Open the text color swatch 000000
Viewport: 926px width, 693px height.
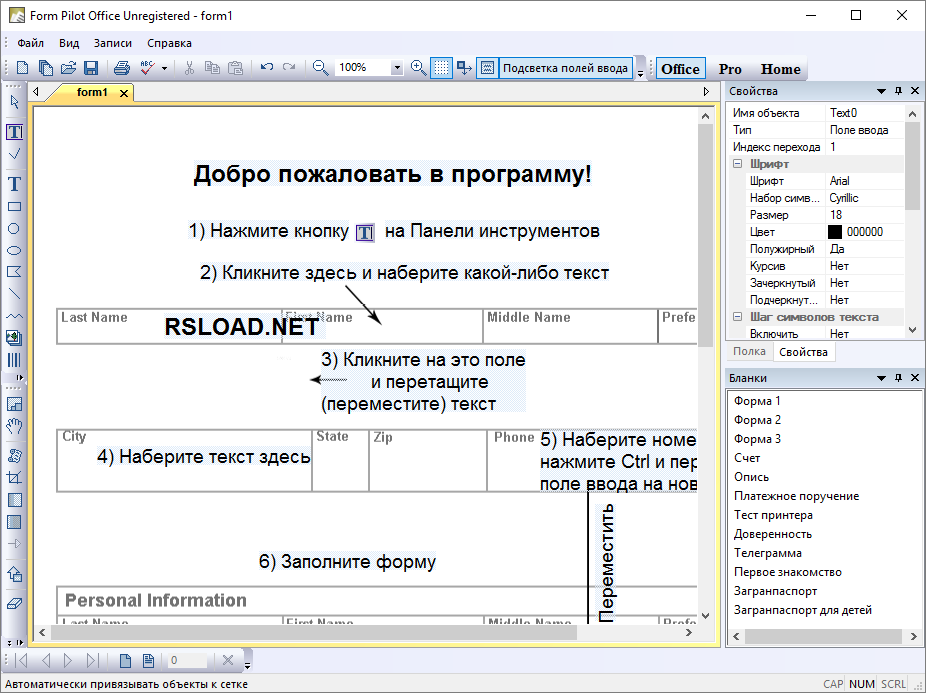[837, 231]
